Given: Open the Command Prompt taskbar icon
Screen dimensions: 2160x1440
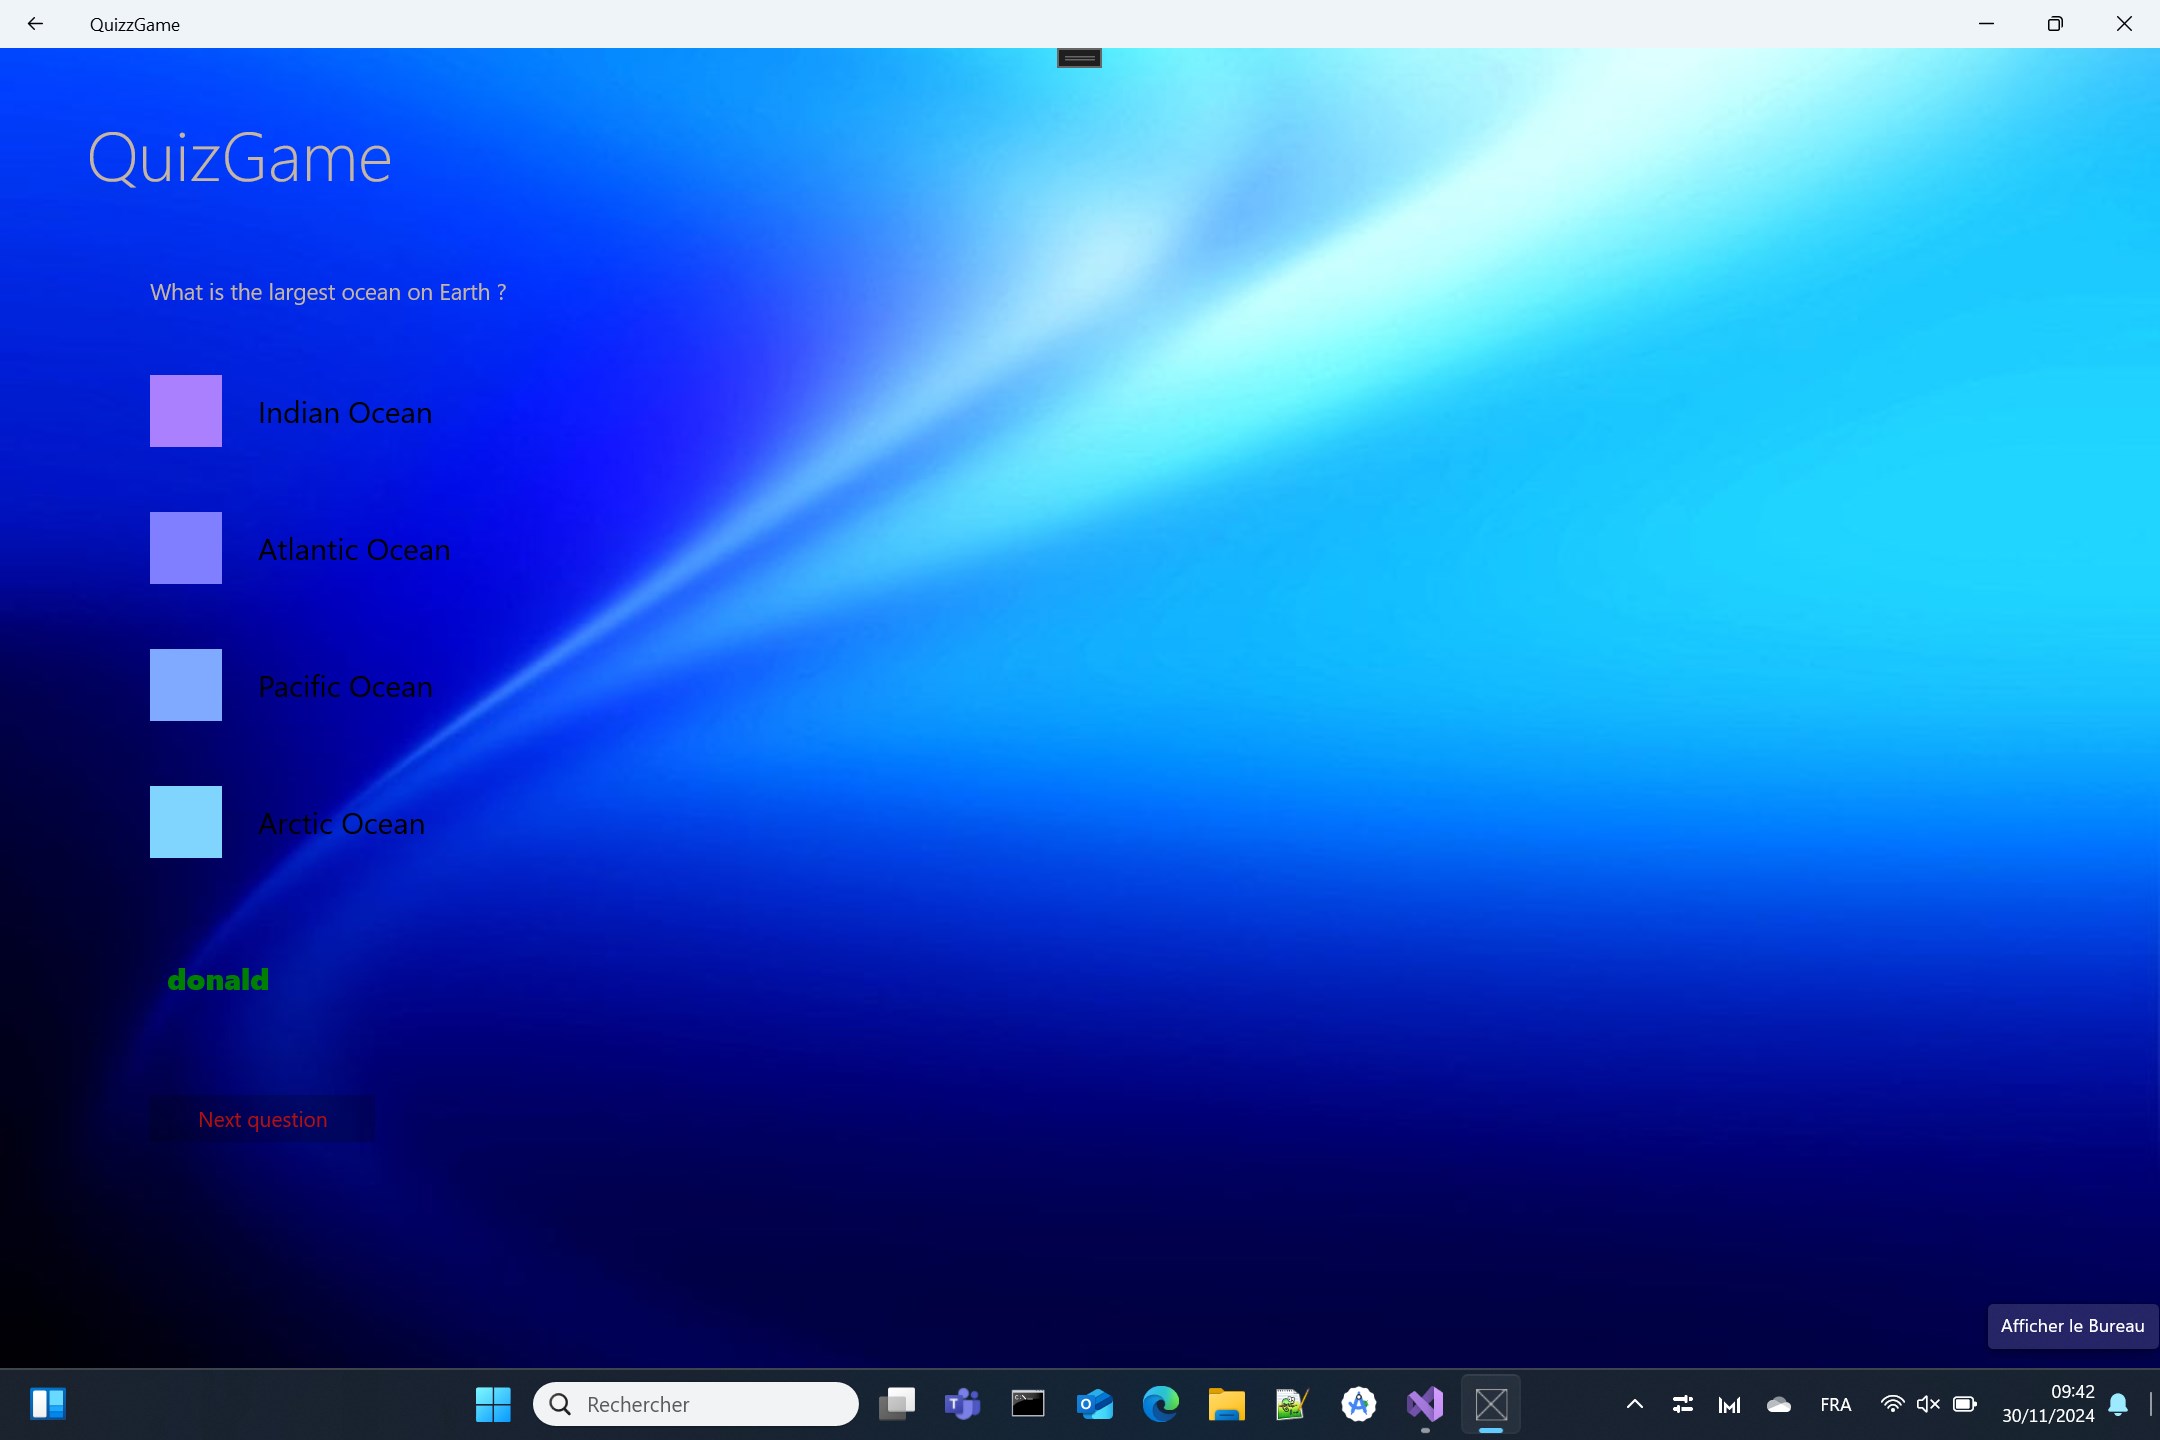Looking at the screenshot, I should (1028, 1404).
